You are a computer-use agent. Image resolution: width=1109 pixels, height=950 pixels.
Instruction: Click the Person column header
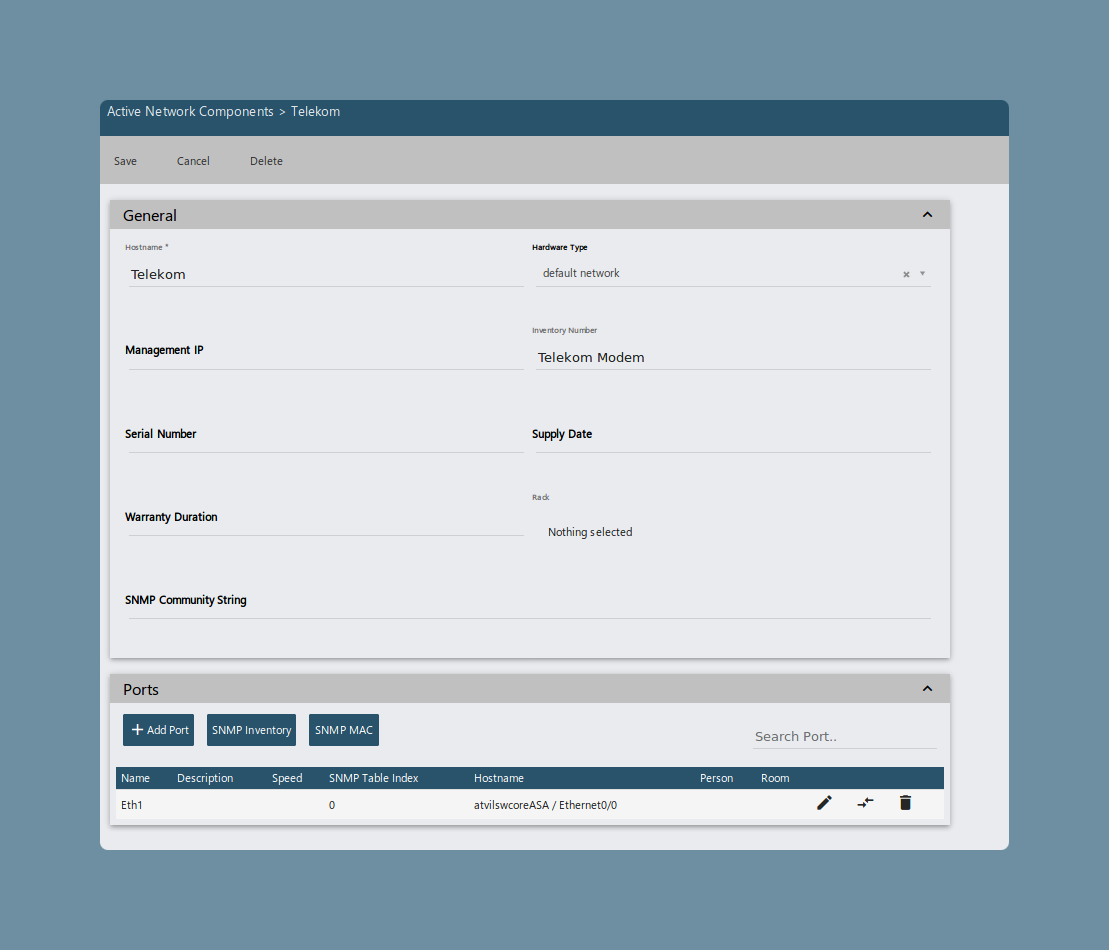[x=716, y=778]
